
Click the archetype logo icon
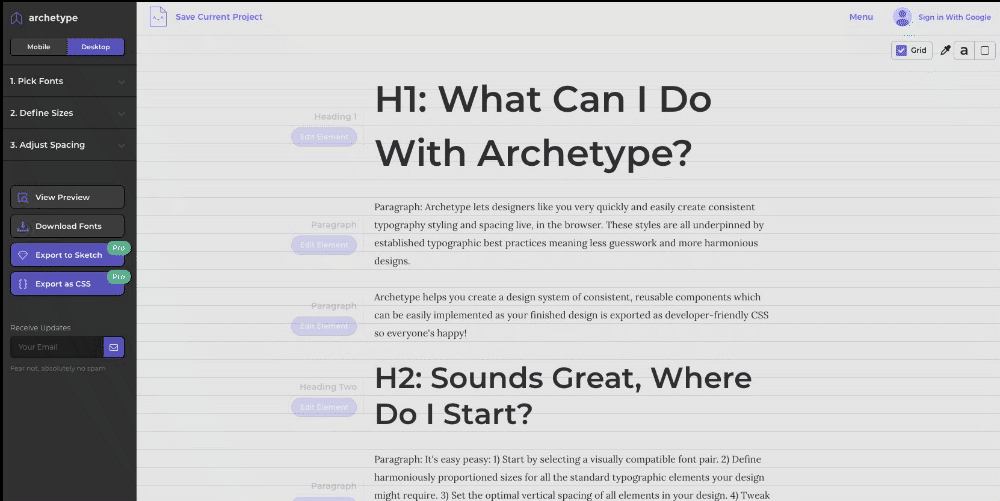click(17, 18)
